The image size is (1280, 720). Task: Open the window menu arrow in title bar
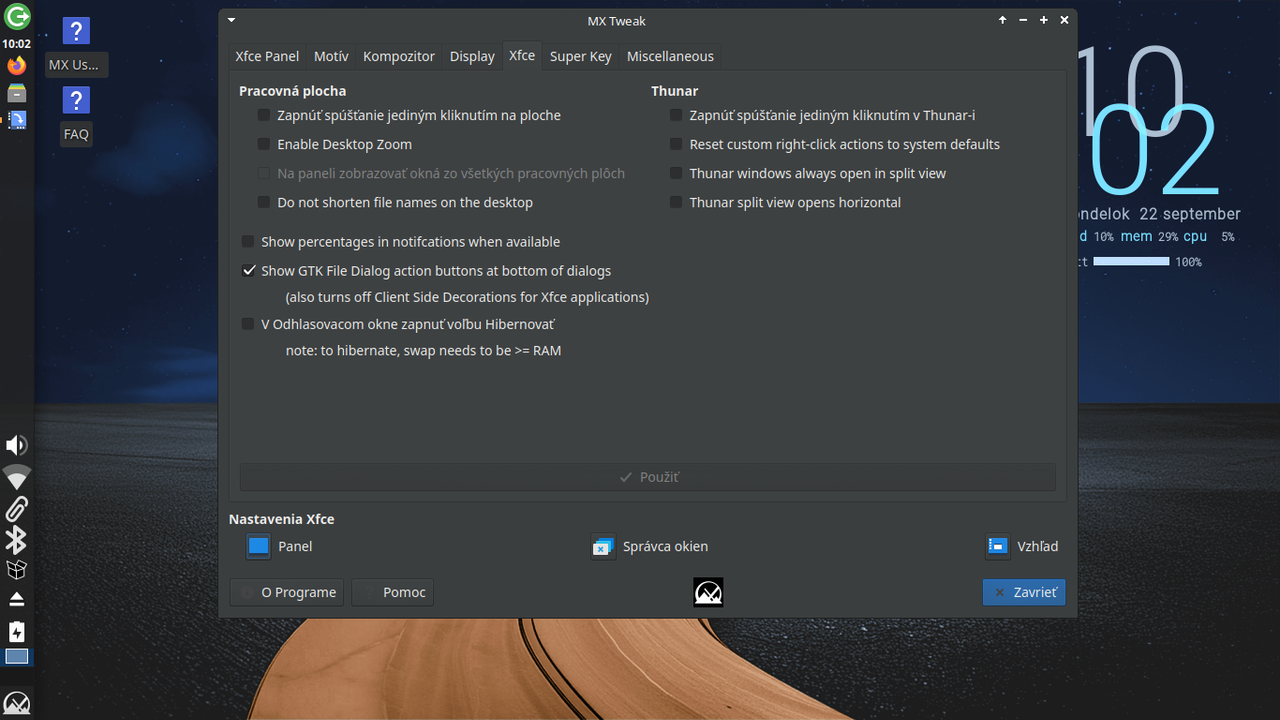[232, 20]
